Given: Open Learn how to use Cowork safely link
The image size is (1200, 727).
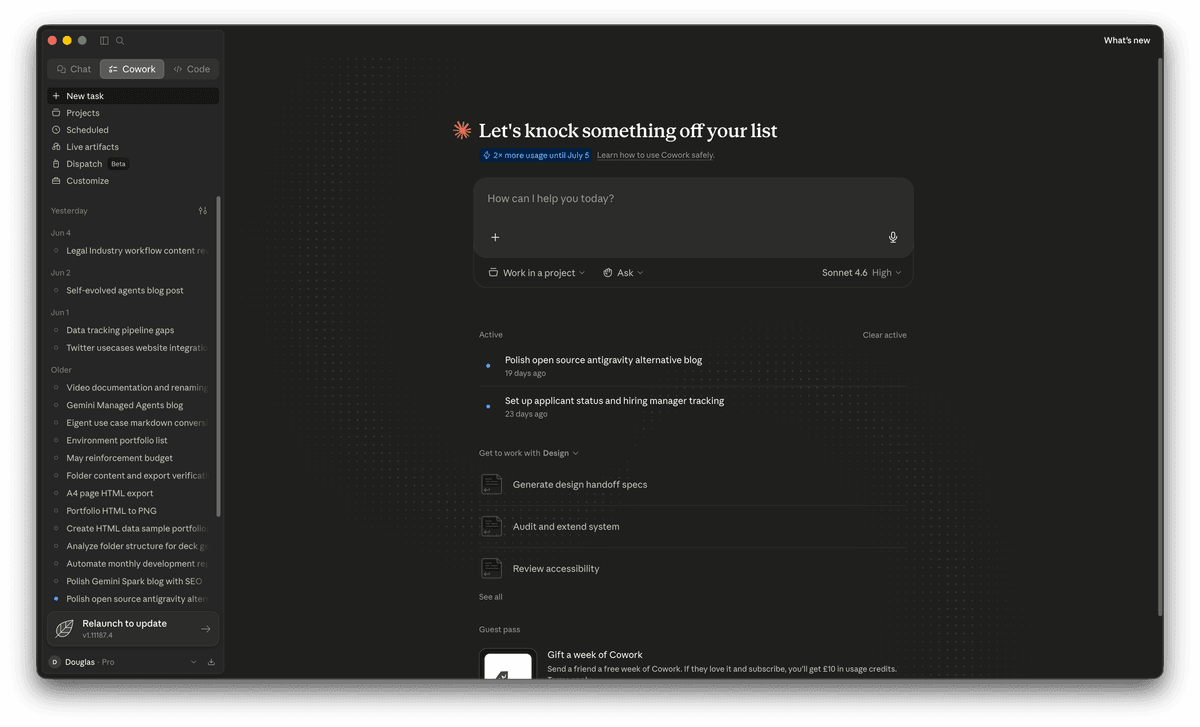Looking at the screenshot, I should pos(656,155).
